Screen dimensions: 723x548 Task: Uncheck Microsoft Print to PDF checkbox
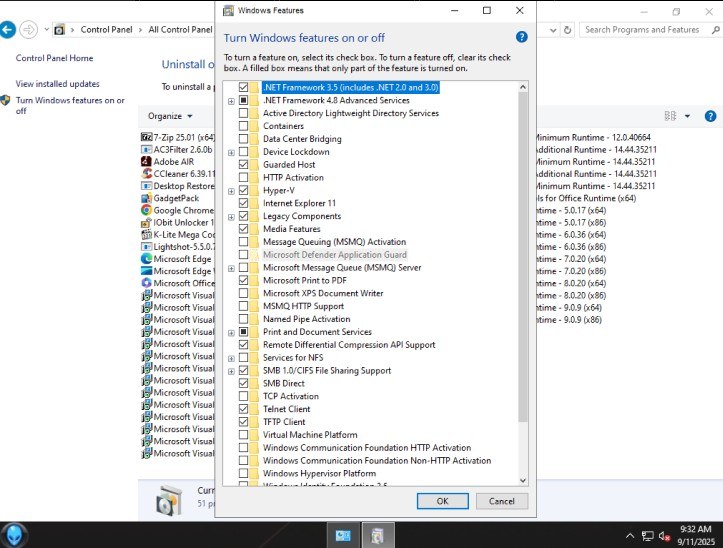click(243, 280)
